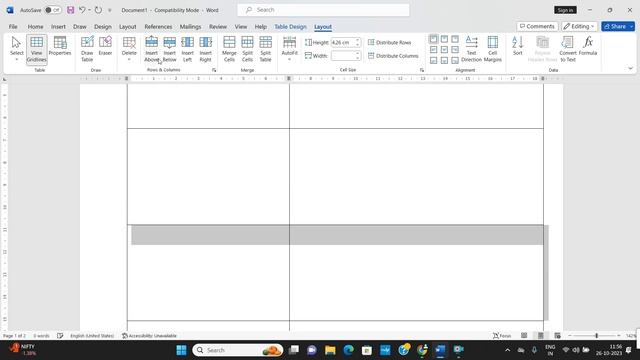Toggle View Gridlines
The height and width of the screenshot is (360, 640).
(36, 49)
